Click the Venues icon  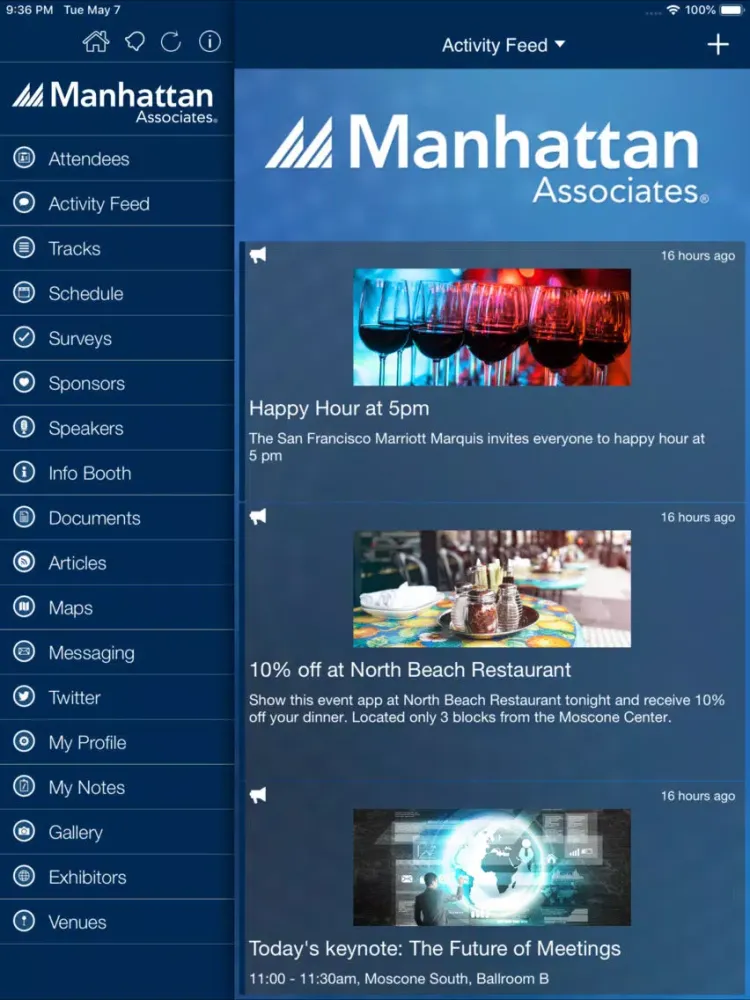(x=24, y=921)
